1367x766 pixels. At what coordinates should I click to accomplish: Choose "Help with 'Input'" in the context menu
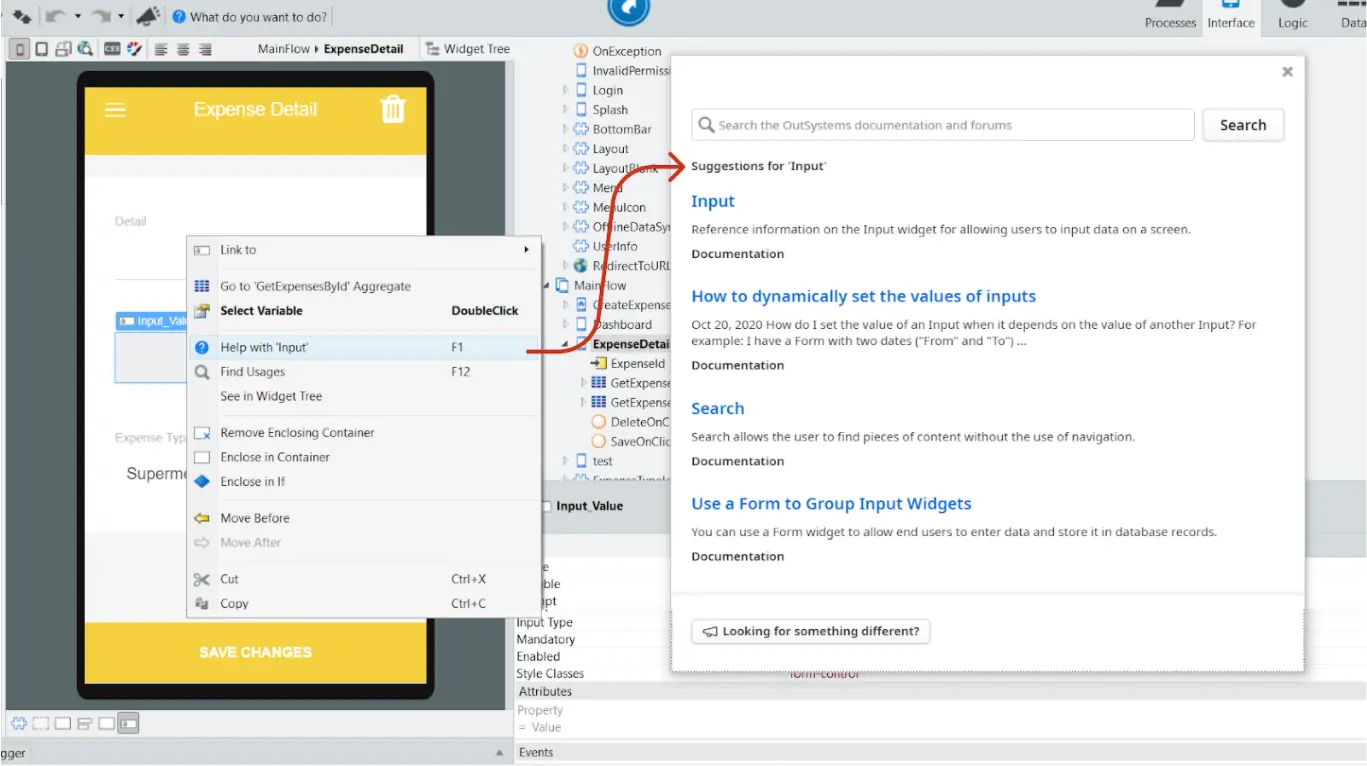pos(364,347)
